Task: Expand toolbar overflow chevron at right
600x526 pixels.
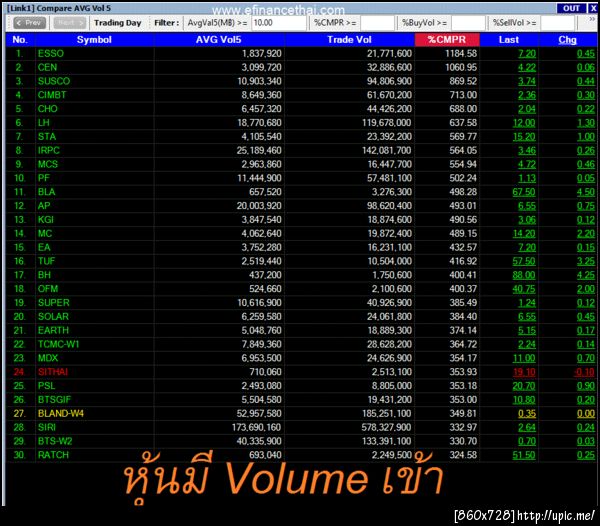Action: click(592, 19)
